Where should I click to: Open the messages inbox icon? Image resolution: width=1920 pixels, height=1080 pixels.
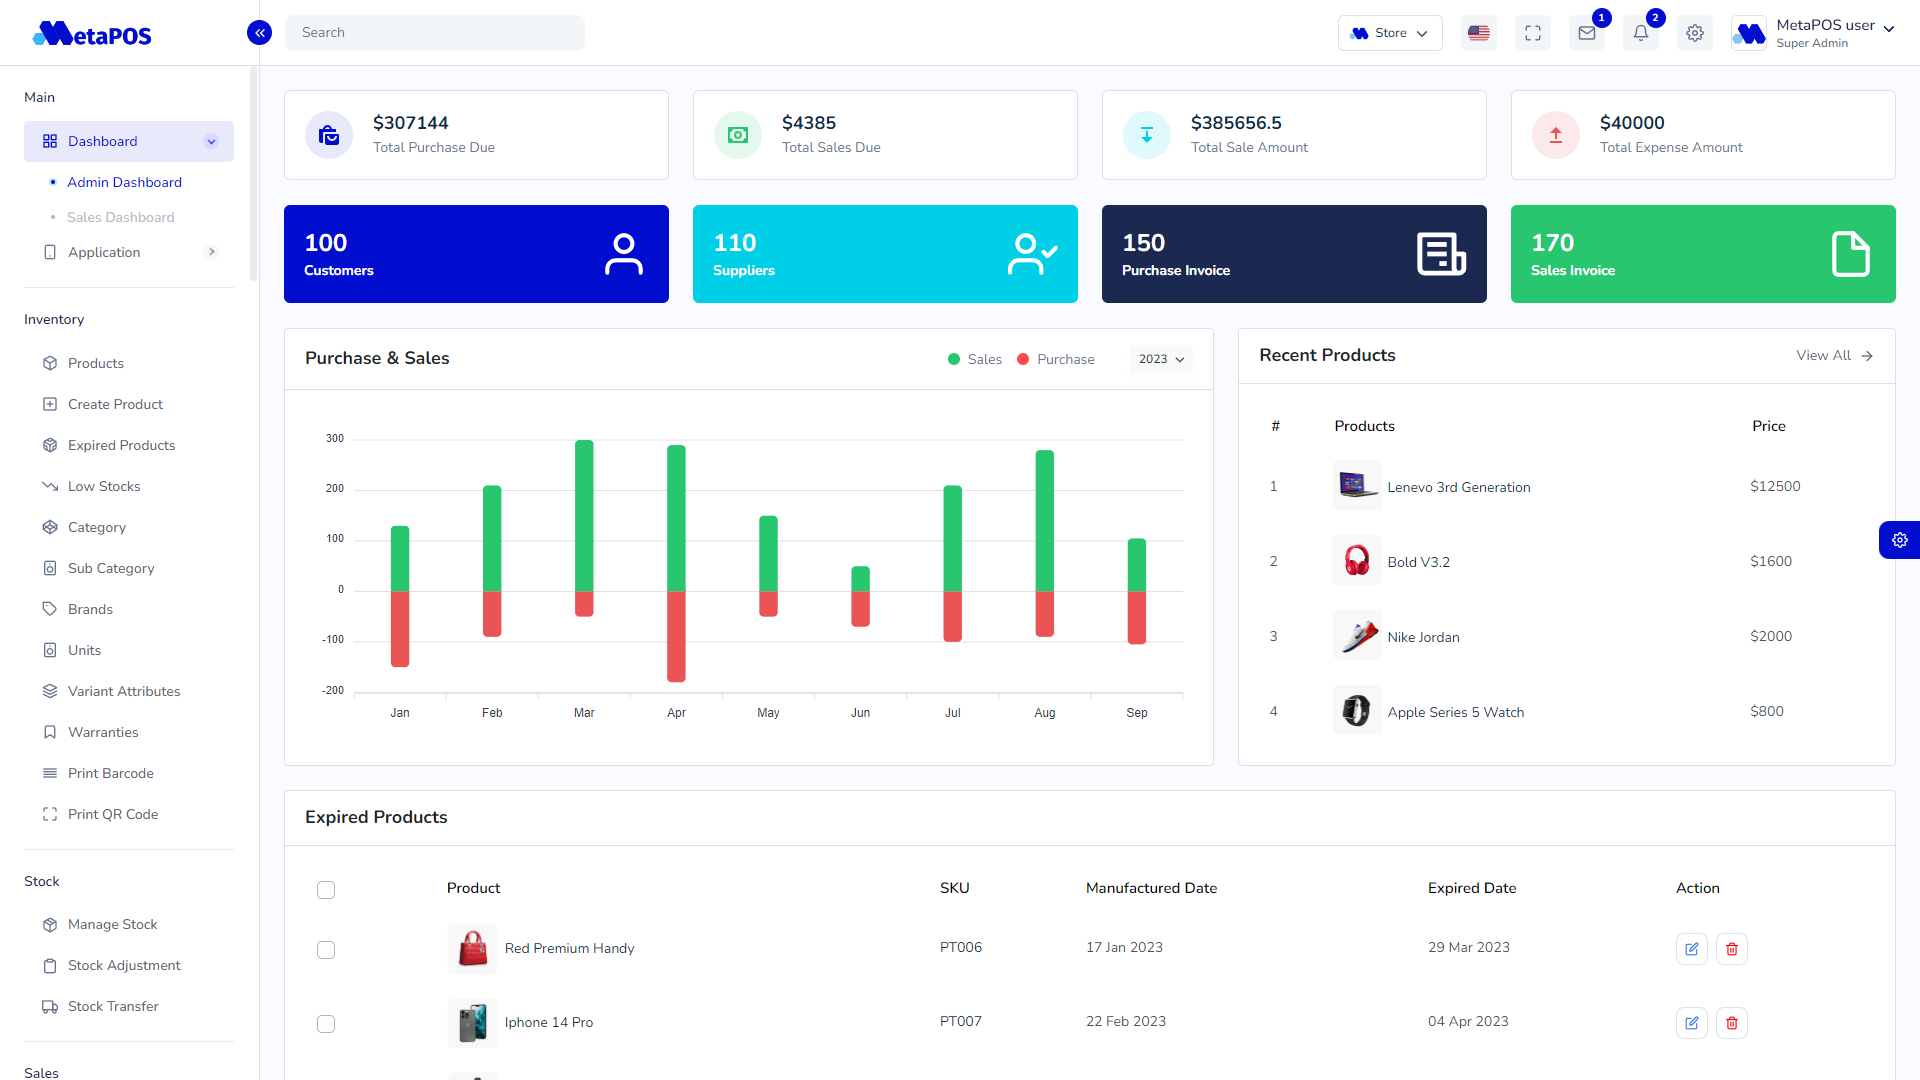1586,33
